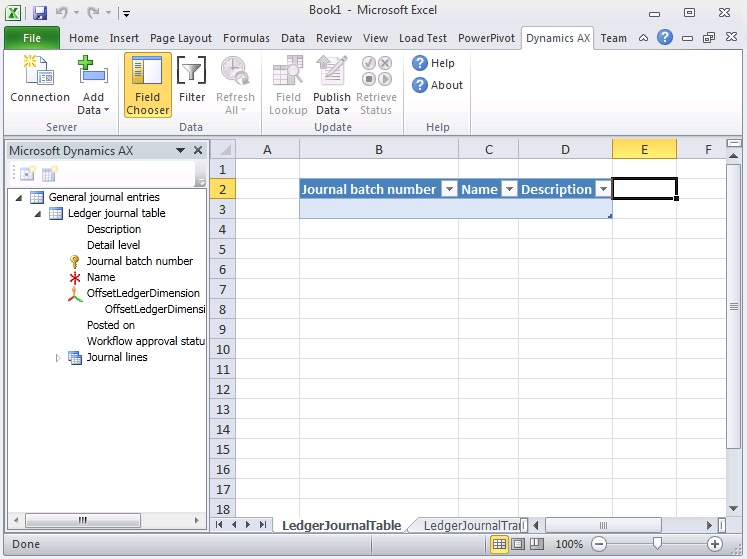Save the workbook from Quick Access toolbar
This screenshot has width=747, height=559.
pyautogui.click(x=40, y=12)
